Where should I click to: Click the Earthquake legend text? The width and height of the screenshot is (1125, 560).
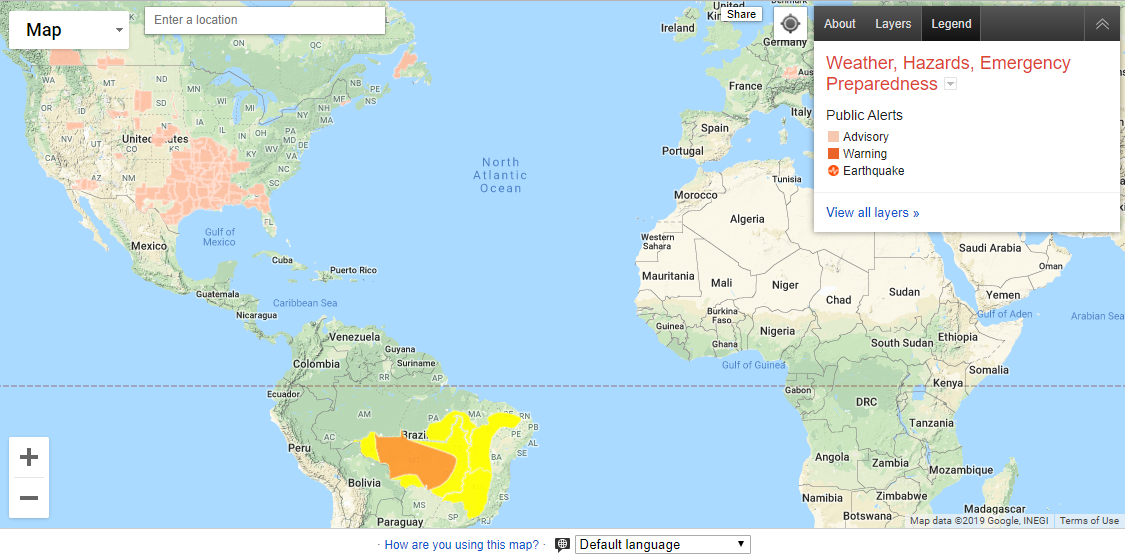[873, 171]
